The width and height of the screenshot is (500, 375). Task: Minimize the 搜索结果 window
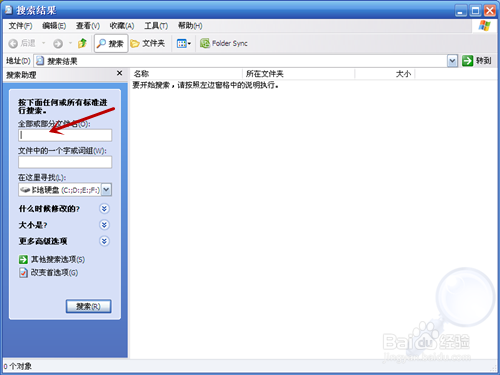pyautogui.click(x=461, y=11)
